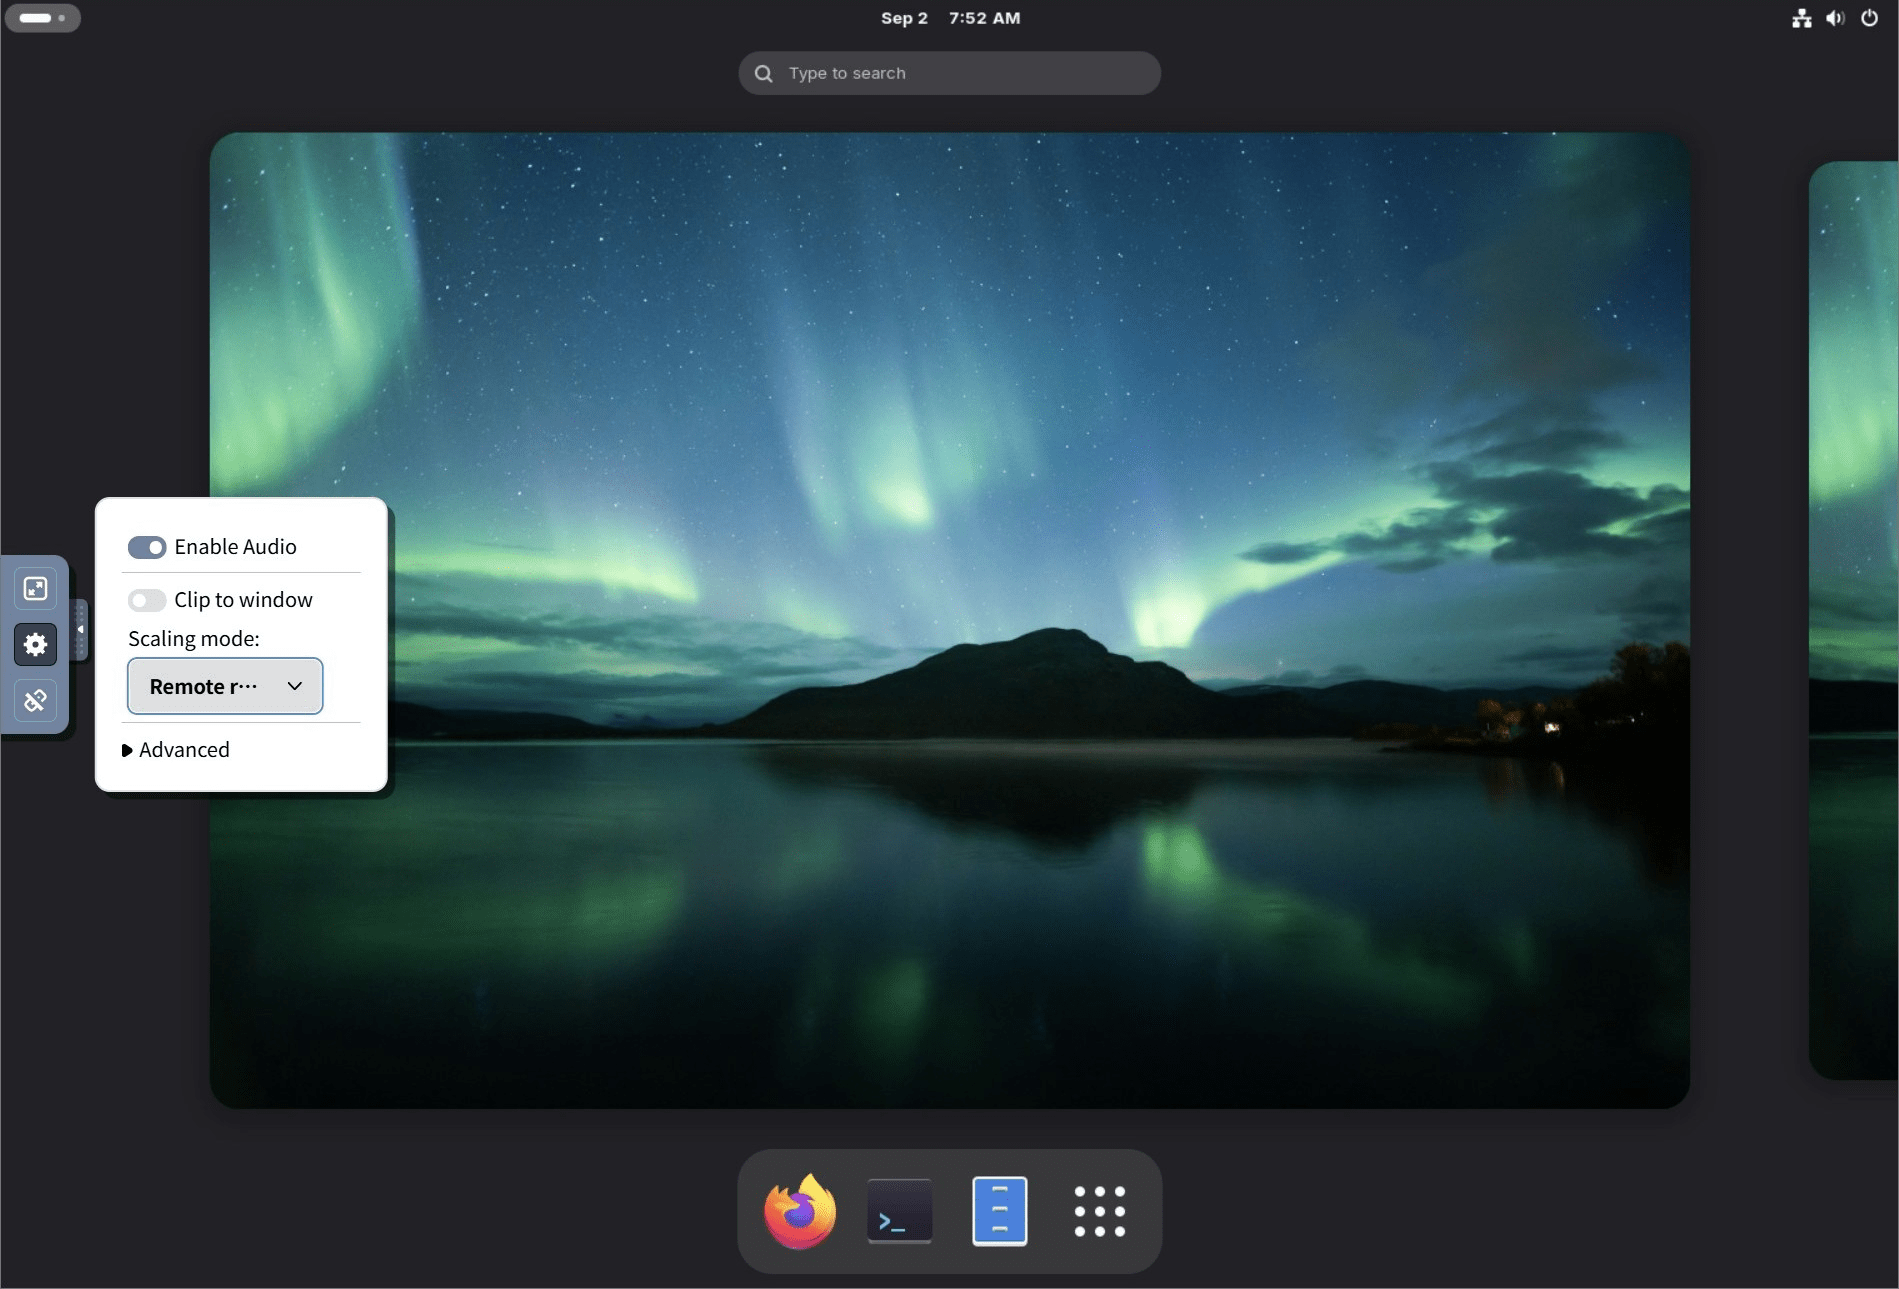This screenshot has height=1289, width=1899.
Task: Click the network status icon
Action: coord(1802,18)
